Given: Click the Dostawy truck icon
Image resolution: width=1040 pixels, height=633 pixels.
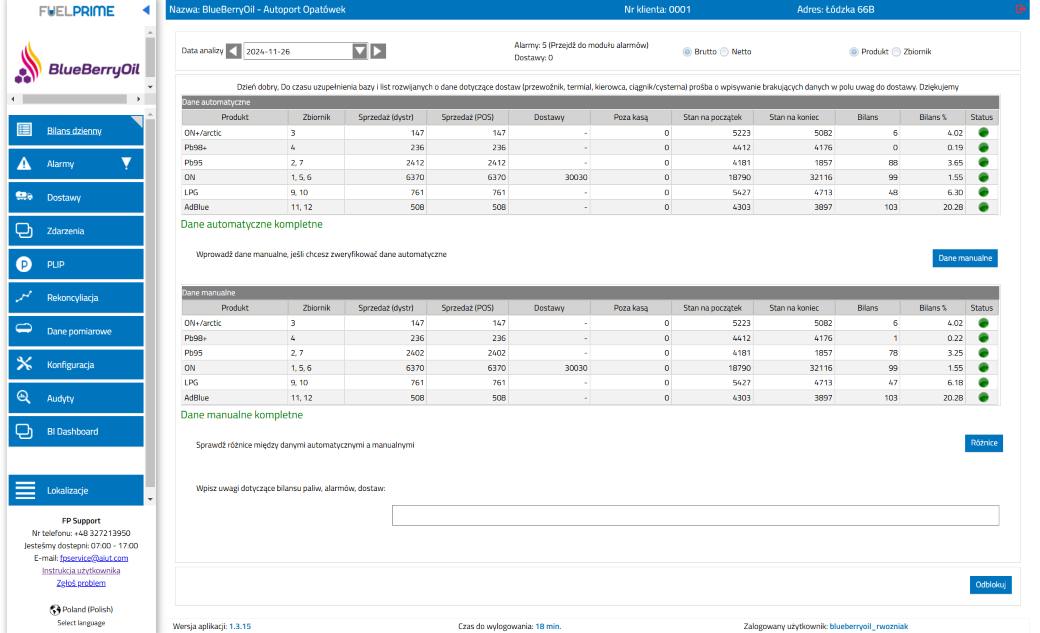Looking at the screenshot, I should (24, 196).
